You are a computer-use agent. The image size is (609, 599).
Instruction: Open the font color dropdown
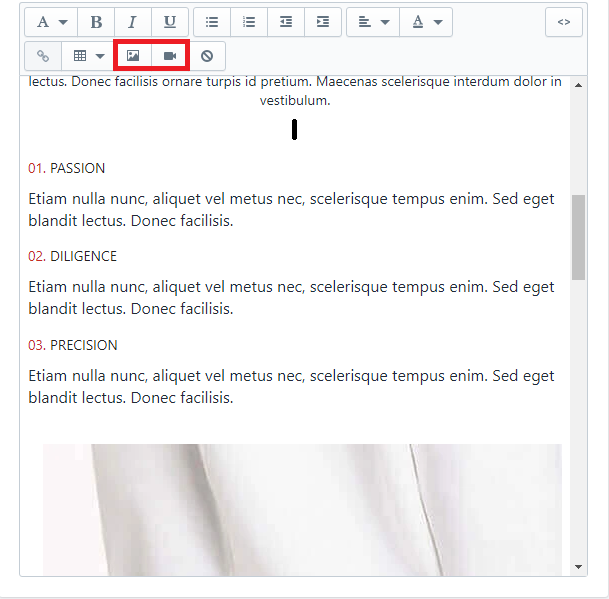(x=426, y=22)
